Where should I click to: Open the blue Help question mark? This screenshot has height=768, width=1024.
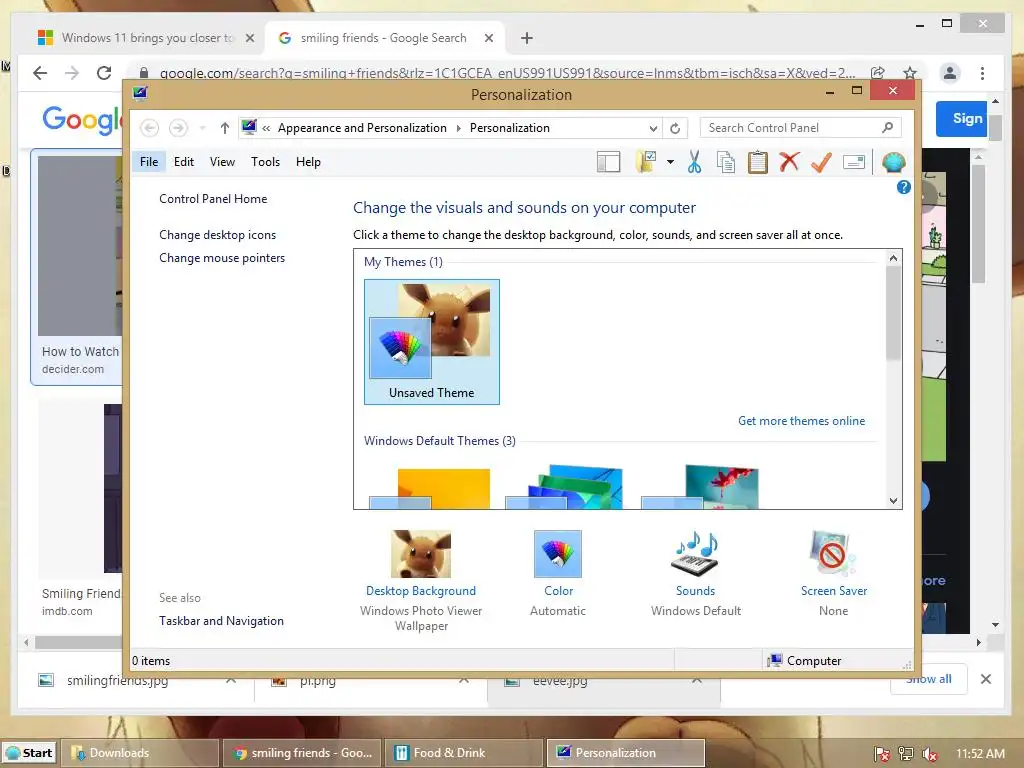(x=903, y=187)
